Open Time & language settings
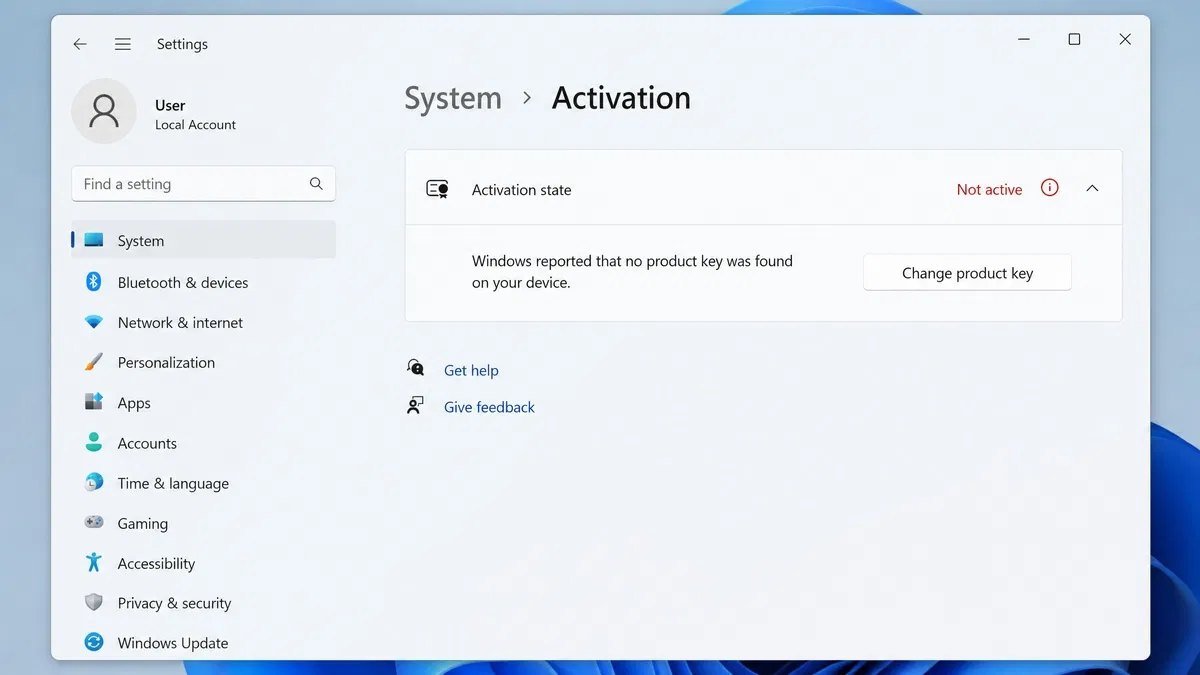Image resolution: width=1200 pixels, height=675 pixels. point(203,482)
